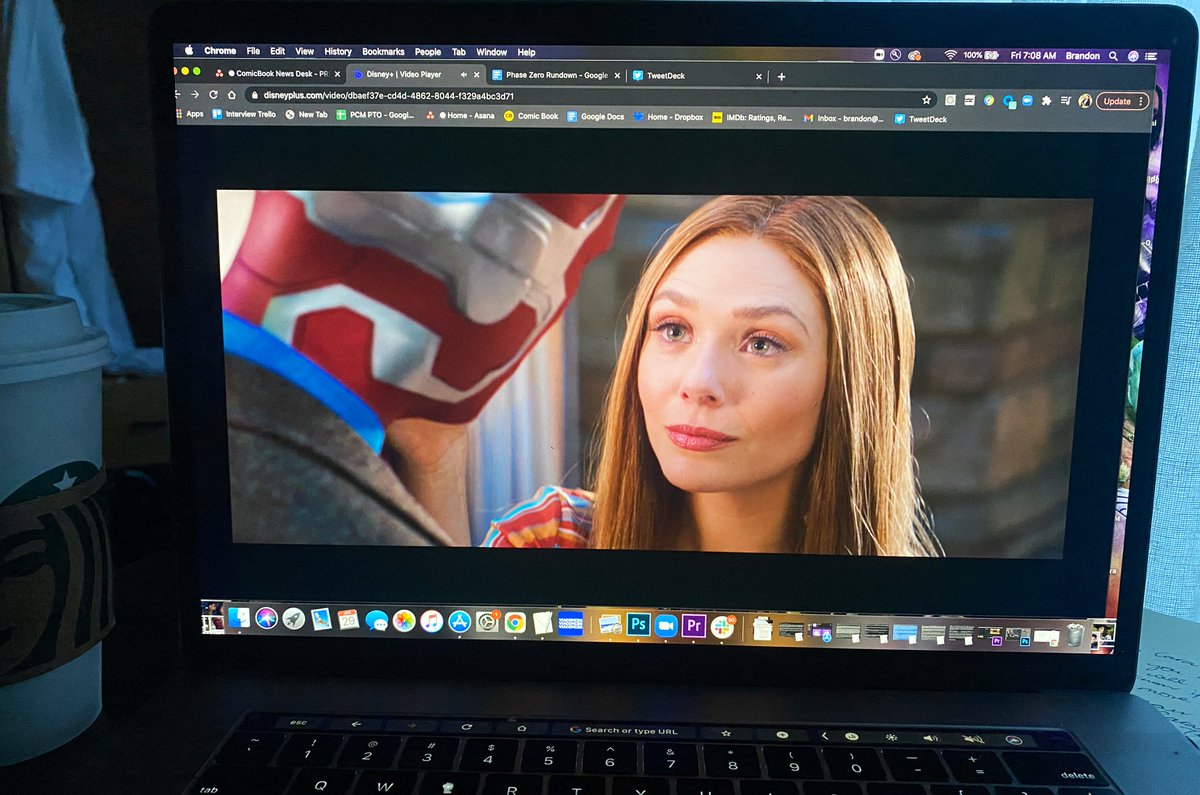Open Finder from the Dock
The width and height of the screenshot is (1200, 795).
(x=239, y=619)
